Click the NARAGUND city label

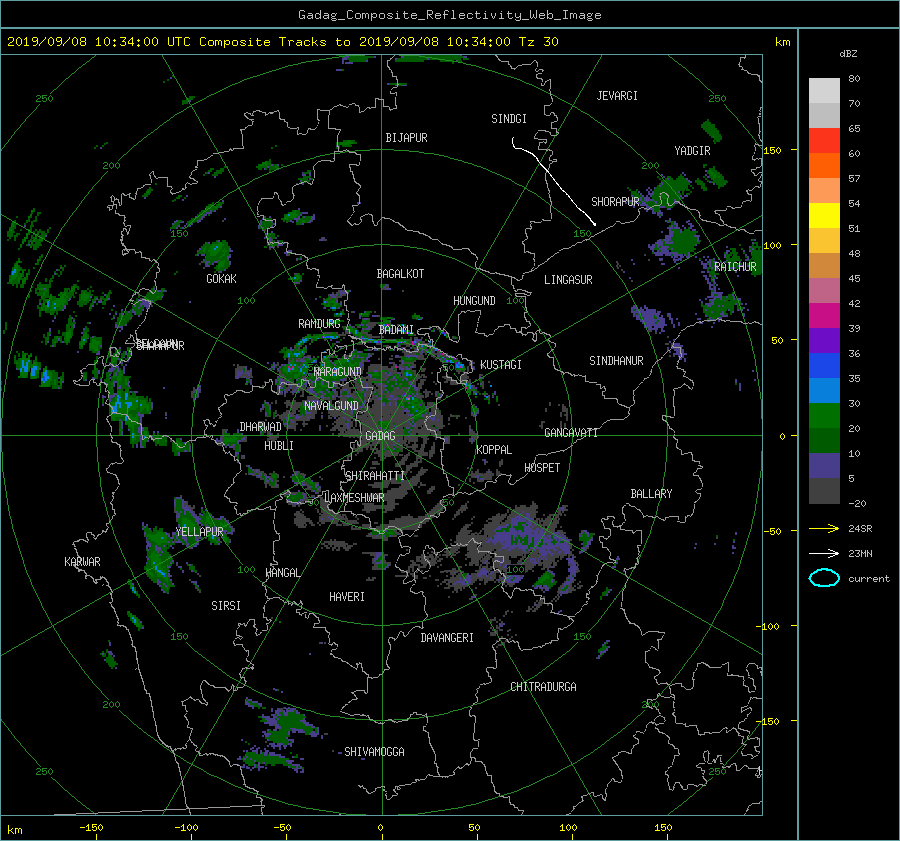(338, 372)
